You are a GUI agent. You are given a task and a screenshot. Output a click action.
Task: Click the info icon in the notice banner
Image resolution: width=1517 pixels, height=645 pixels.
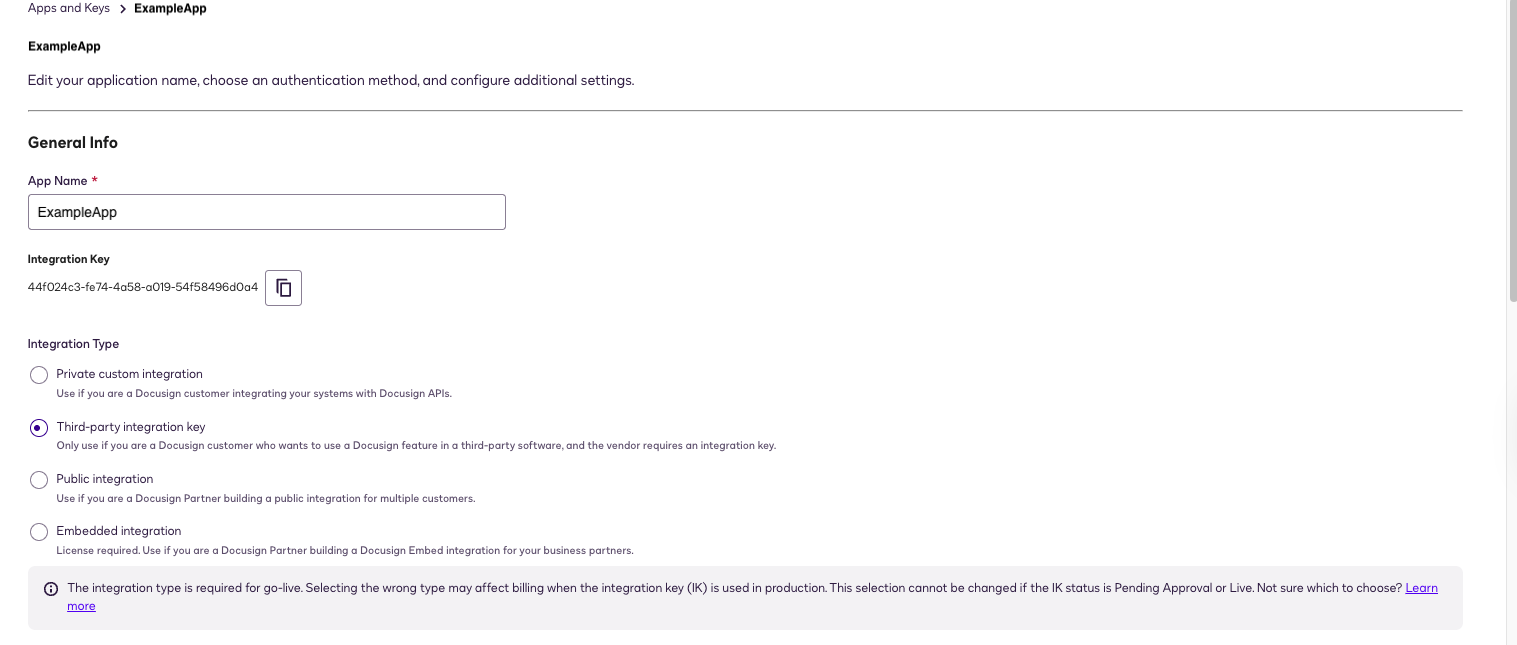tap(51, 589)
